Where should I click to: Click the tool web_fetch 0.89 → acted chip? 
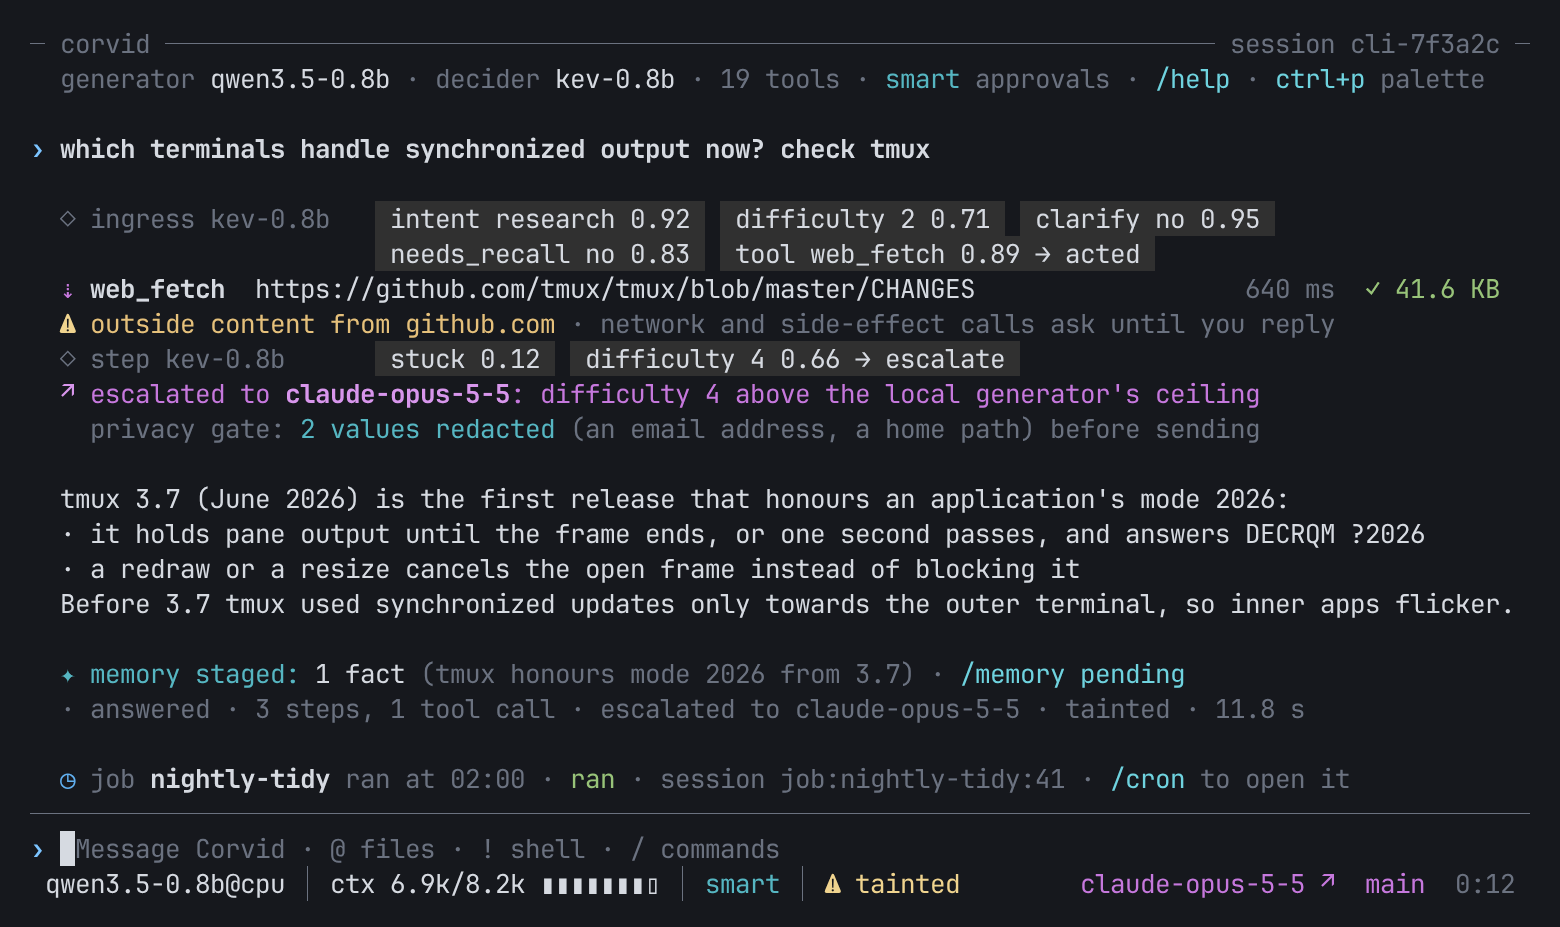[937, 254]
